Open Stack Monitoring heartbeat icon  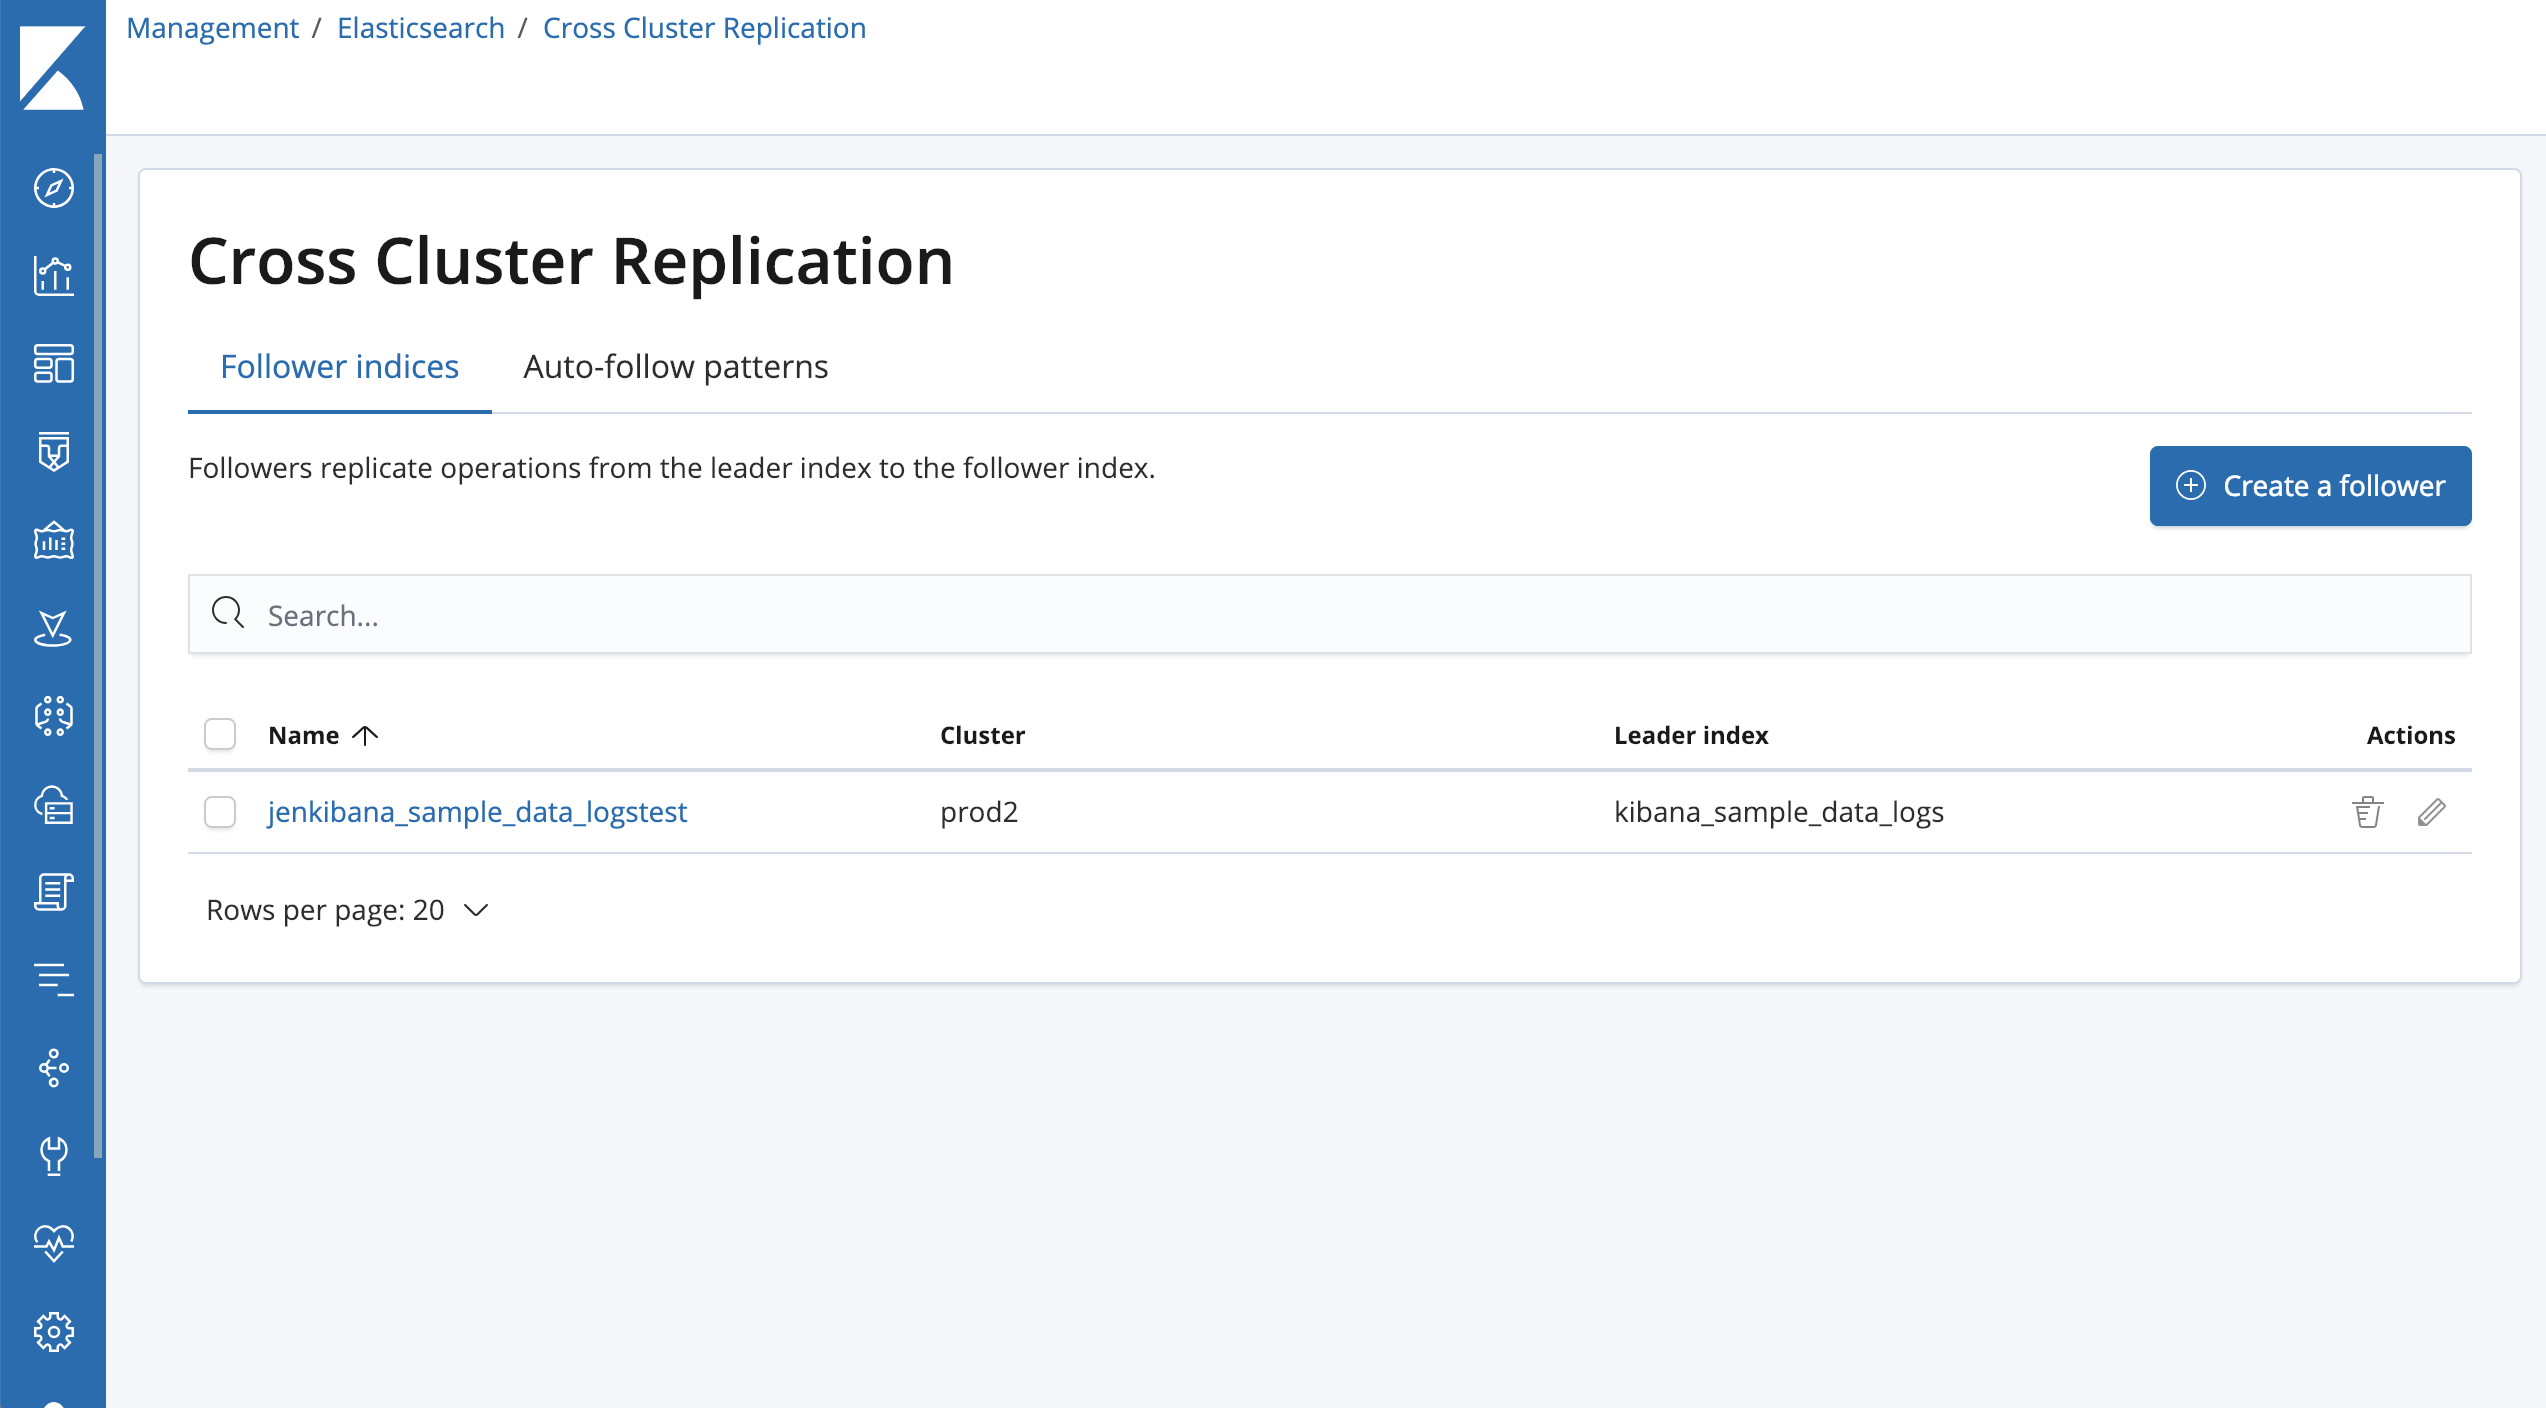[x=53, y=1243]
